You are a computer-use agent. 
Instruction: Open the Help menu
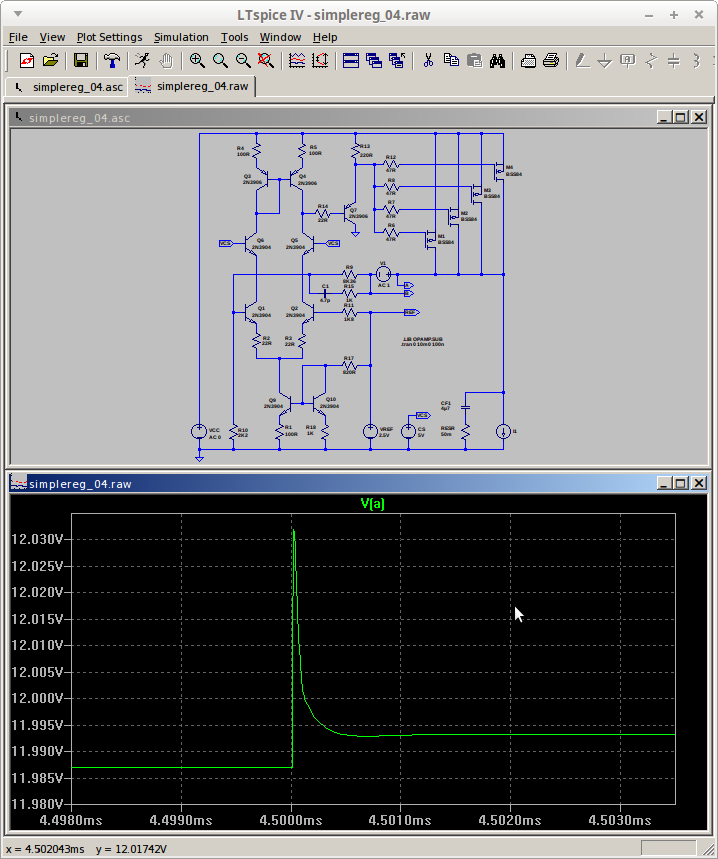(325, 37)
